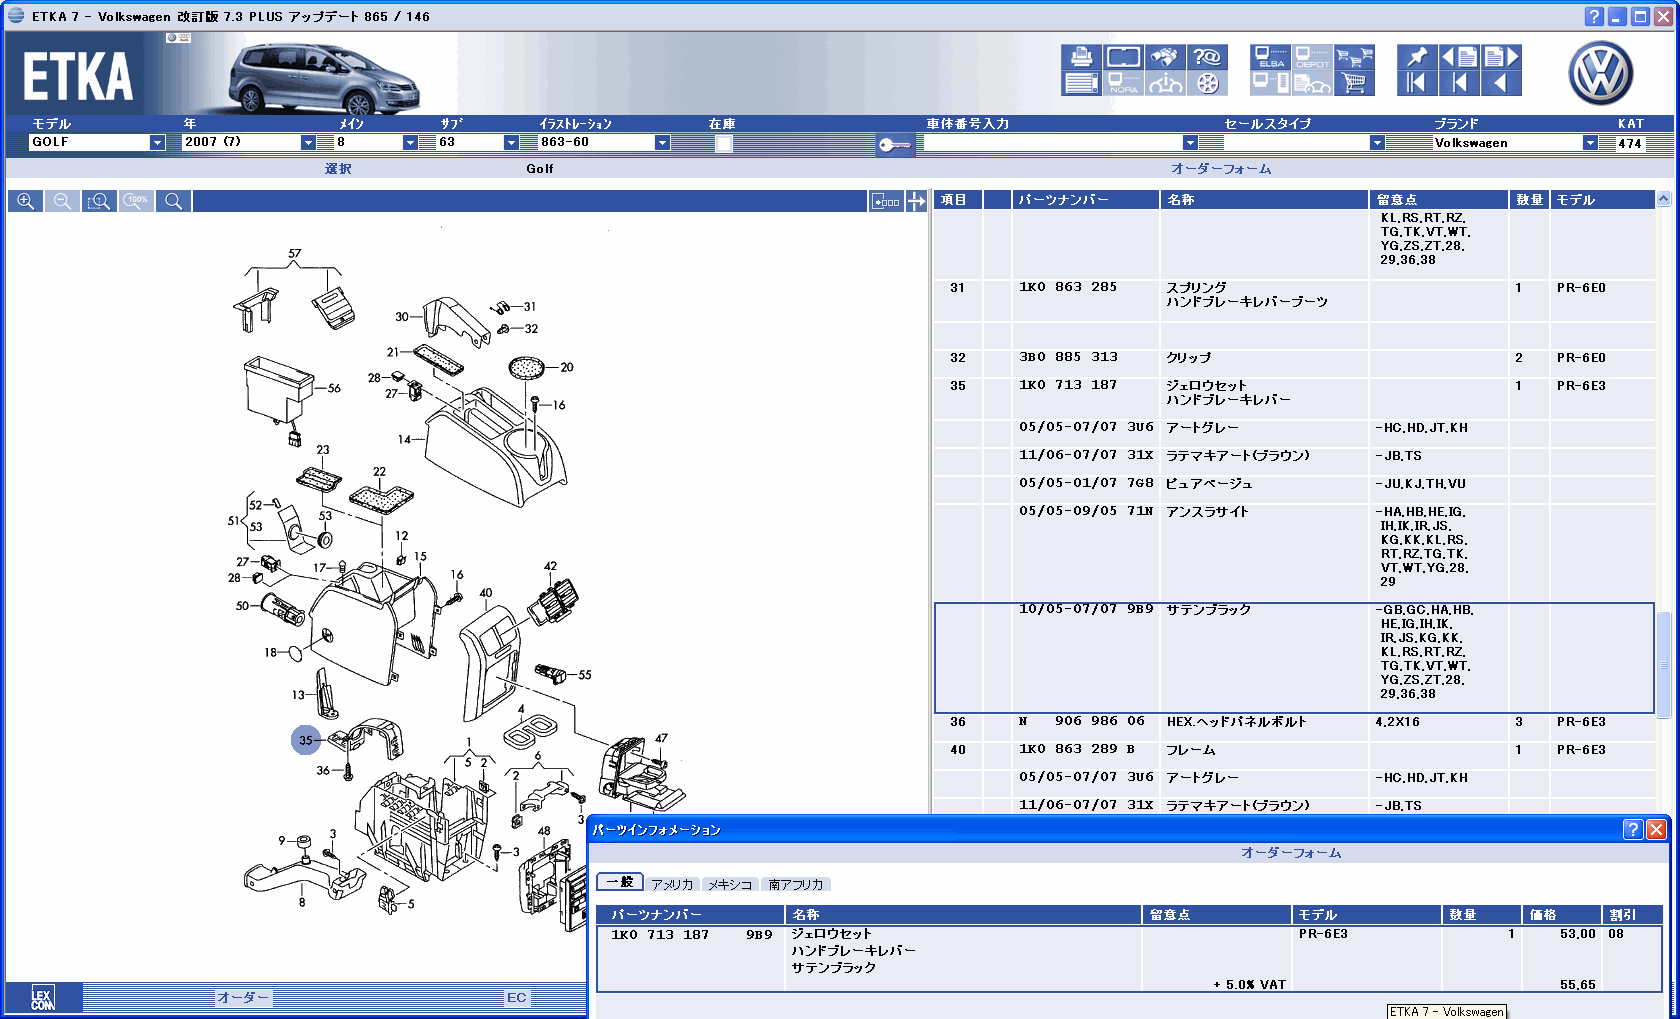1680x1019 pixels.
Task: Click the pushpin bookmark icon
Action: (x=1416, y=57)
